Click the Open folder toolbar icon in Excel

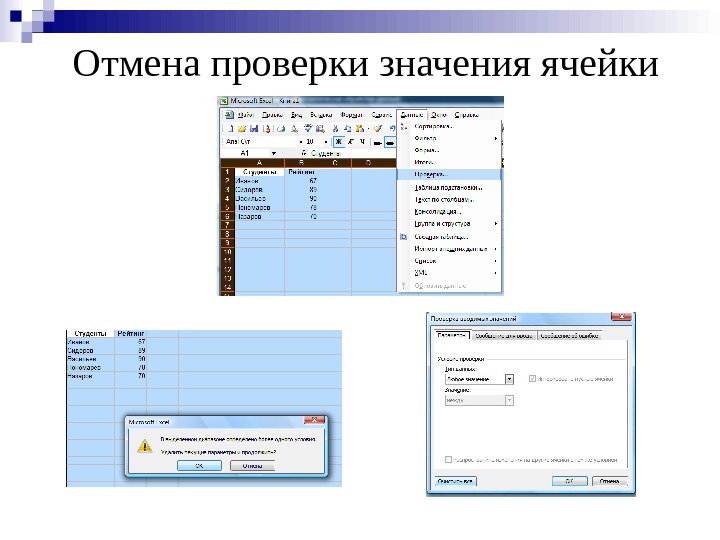tap(242, 129)
